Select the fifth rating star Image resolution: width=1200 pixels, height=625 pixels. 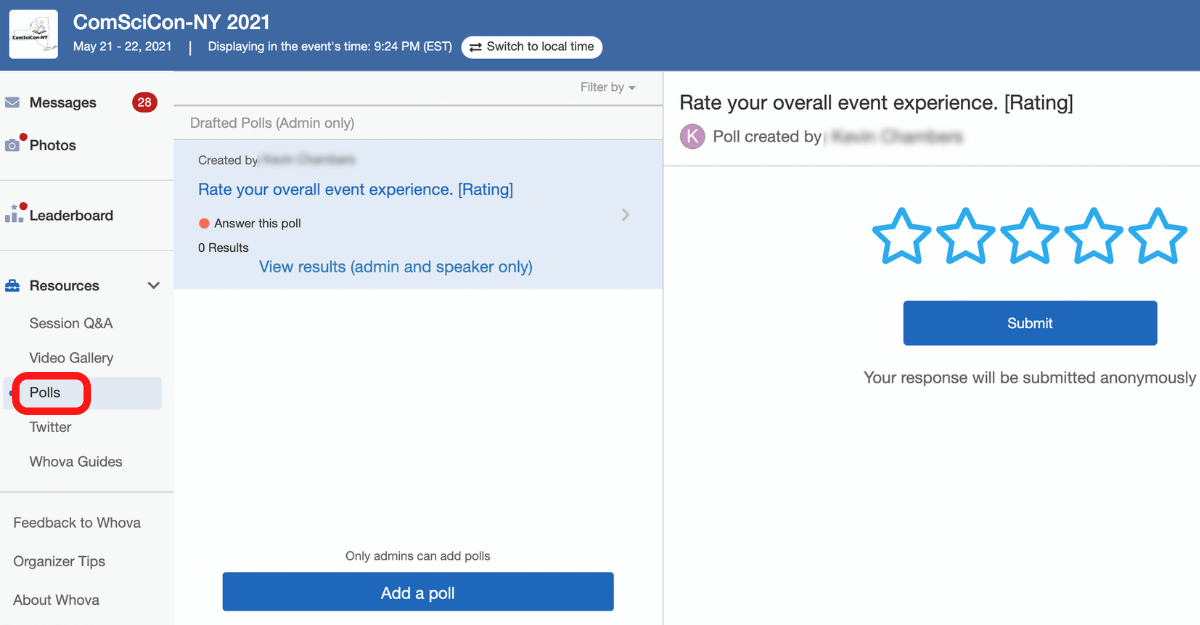[1157, 236]
